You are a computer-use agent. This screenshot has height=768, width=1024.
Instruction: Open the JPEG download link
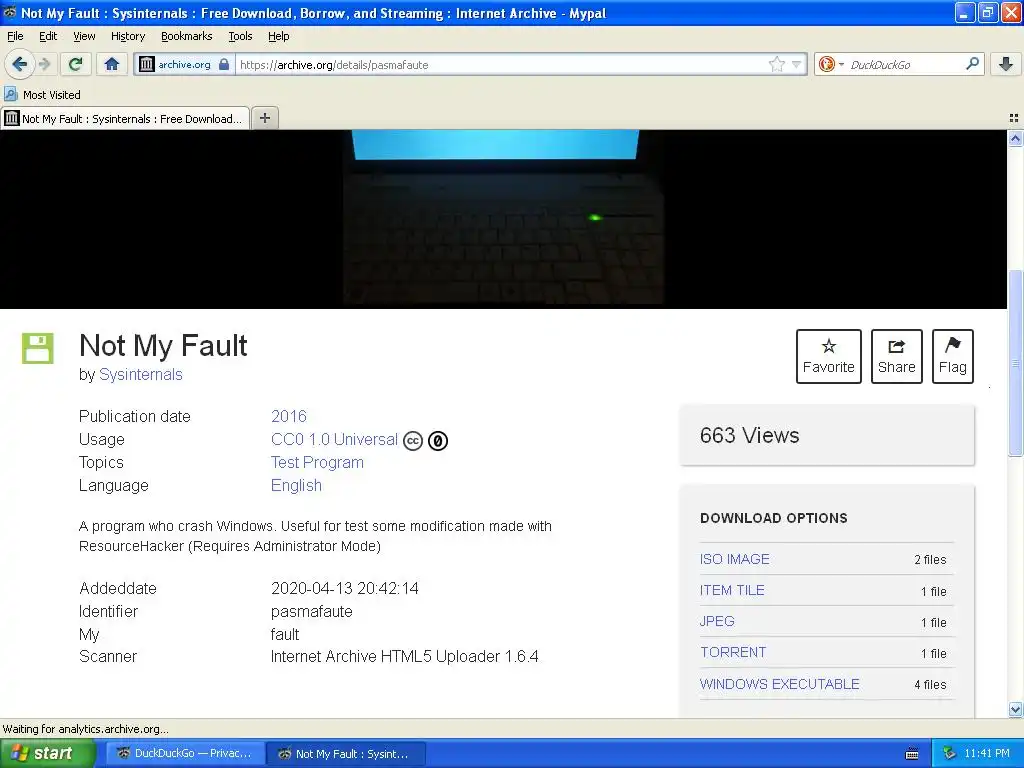click(716, 621)
